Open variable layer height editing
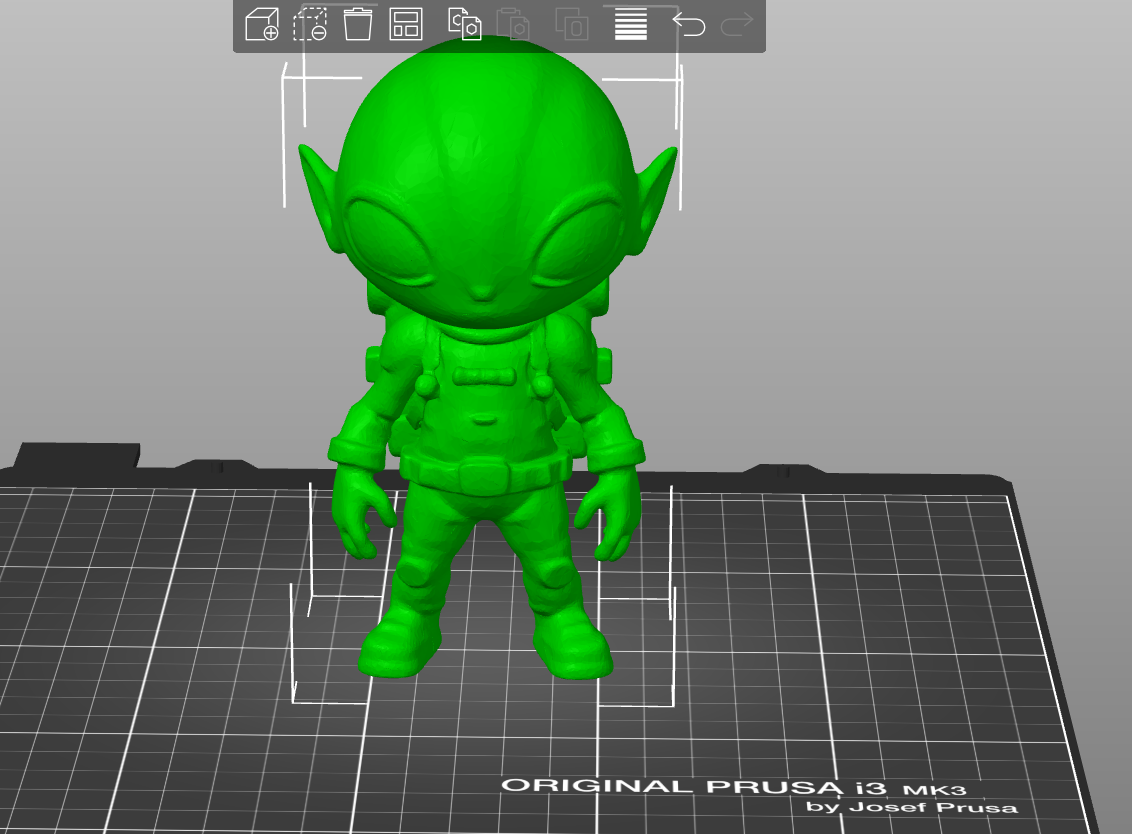 point(630,24)
